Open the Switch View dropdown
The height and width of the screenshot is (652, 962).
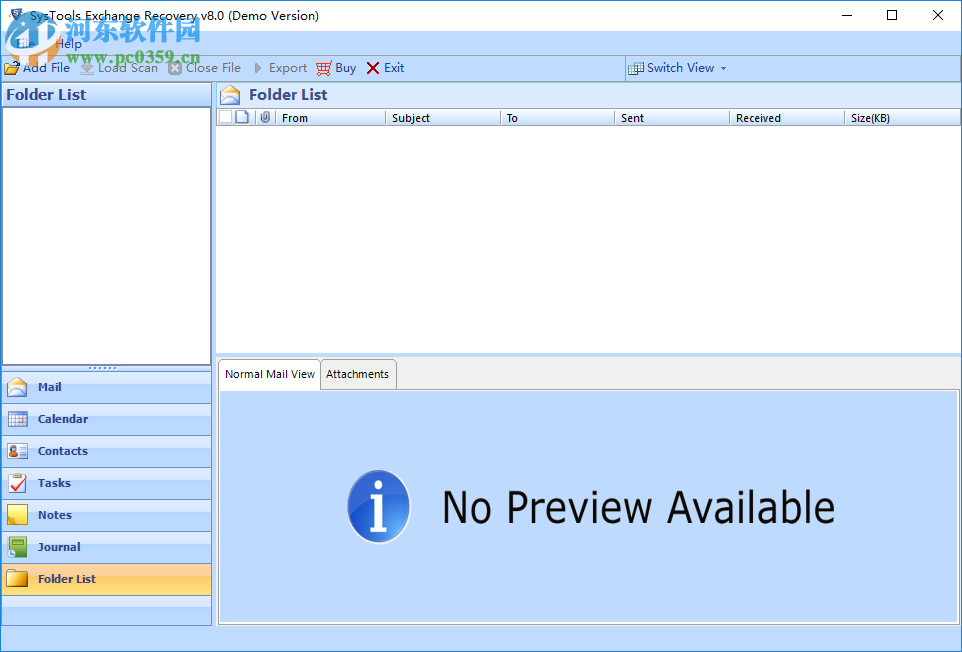pos(678,68)
